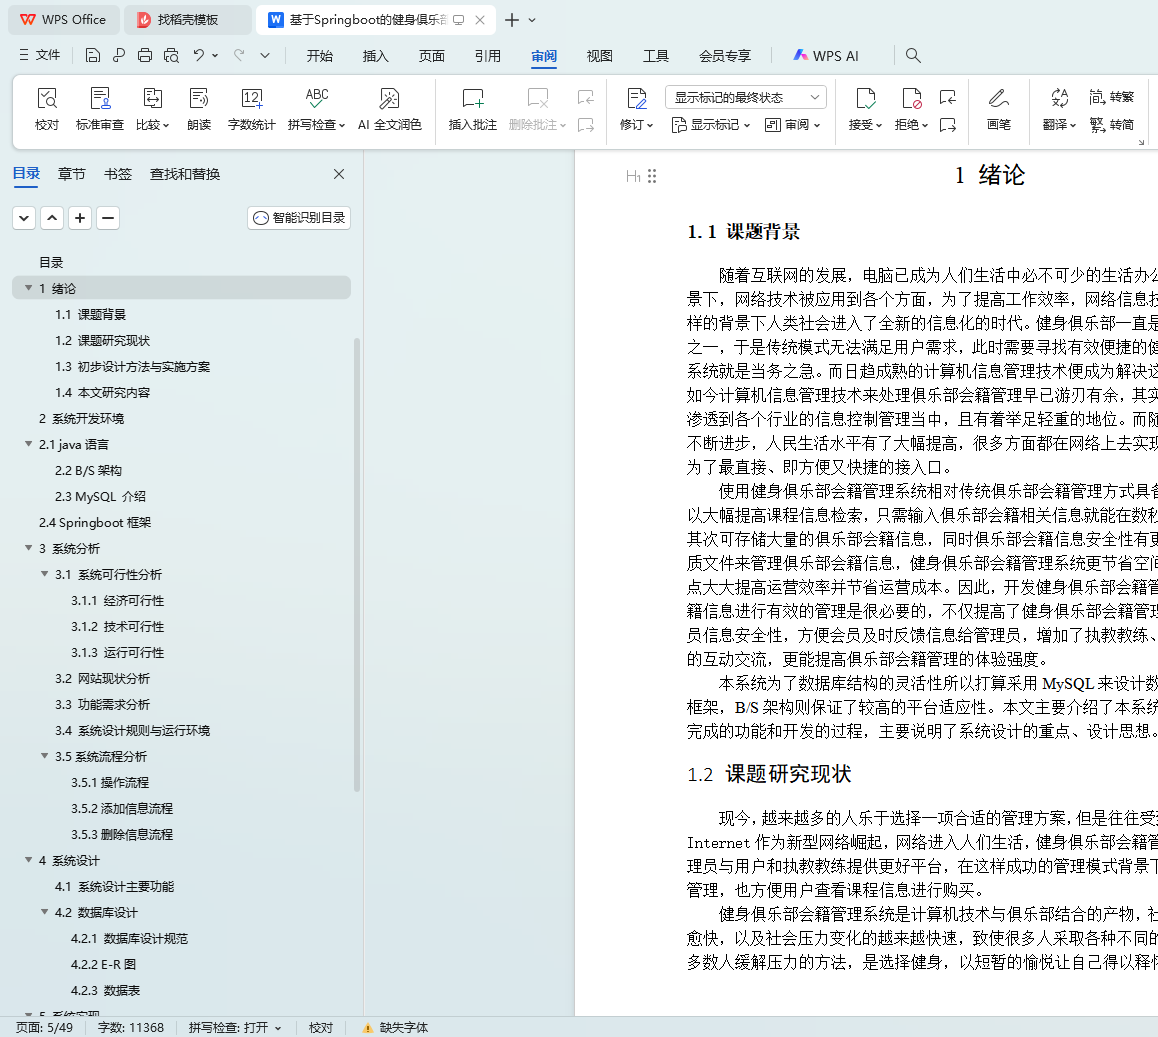Click the undo arrow icon

(x=198, y=55)
